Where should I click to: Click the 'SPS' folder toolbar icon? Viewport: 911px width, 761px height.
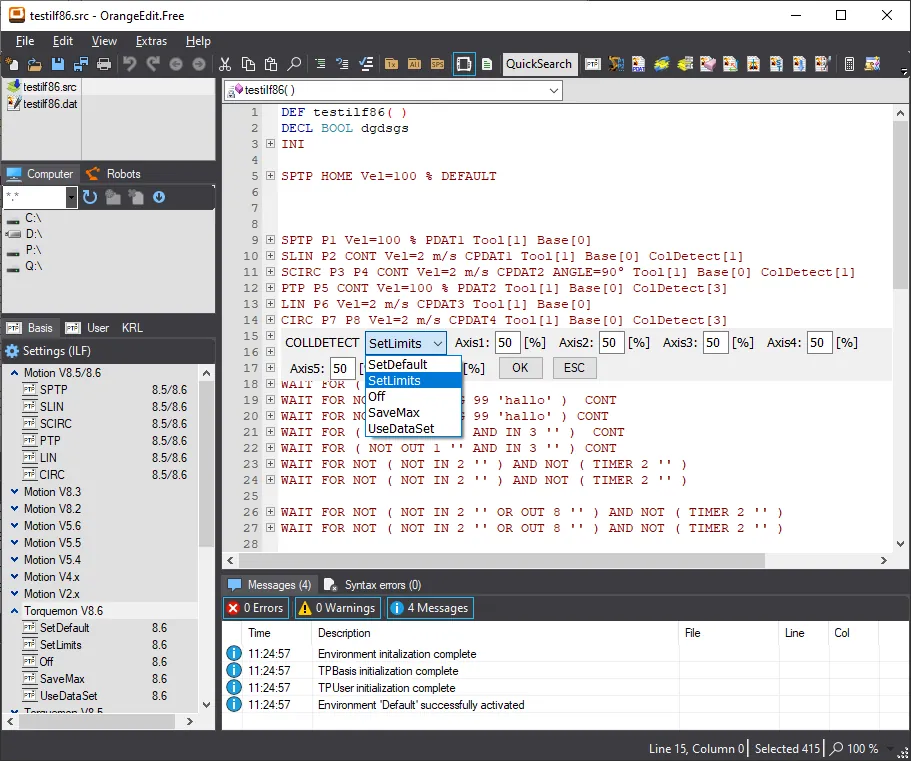click(437, 64)
